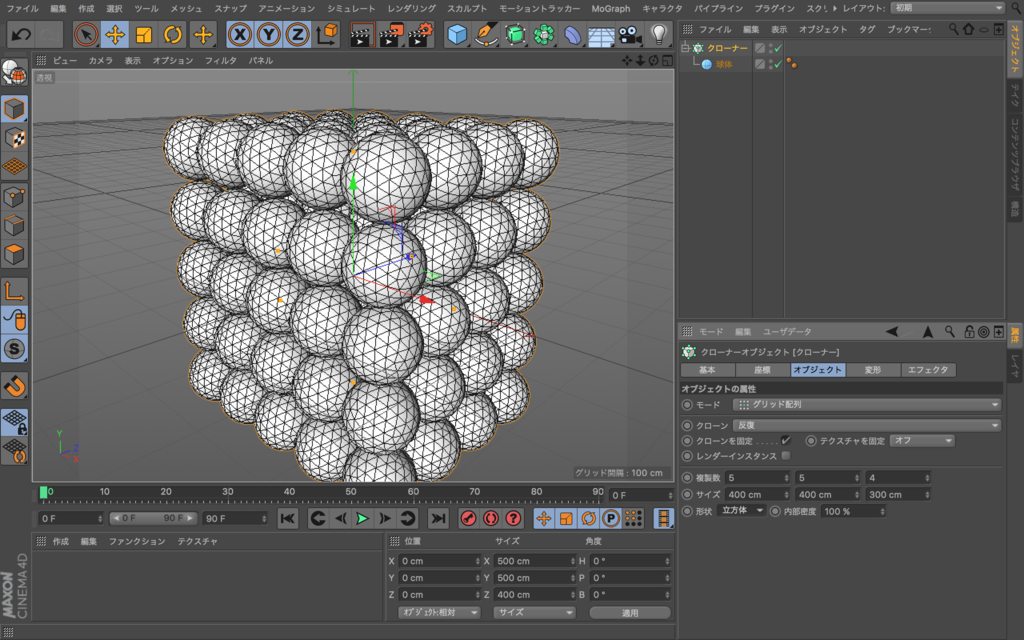The image size is (1024, 640).
Task: Click the Camera object icon
Action: (629, 35)
